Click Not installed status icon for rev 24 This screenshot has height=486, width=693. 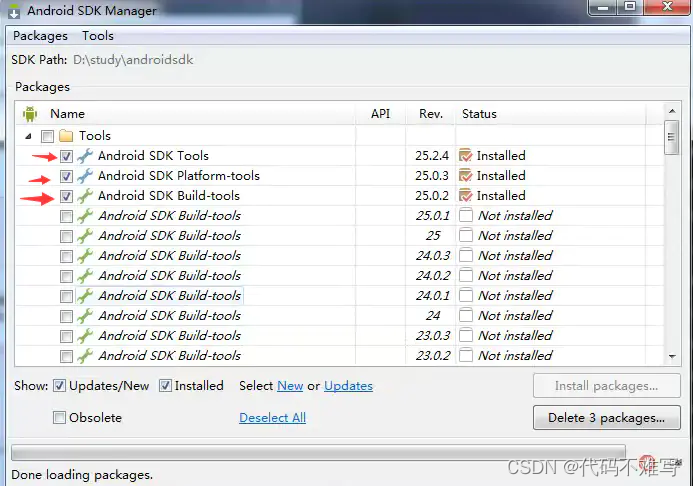click(x=465, y=315)
